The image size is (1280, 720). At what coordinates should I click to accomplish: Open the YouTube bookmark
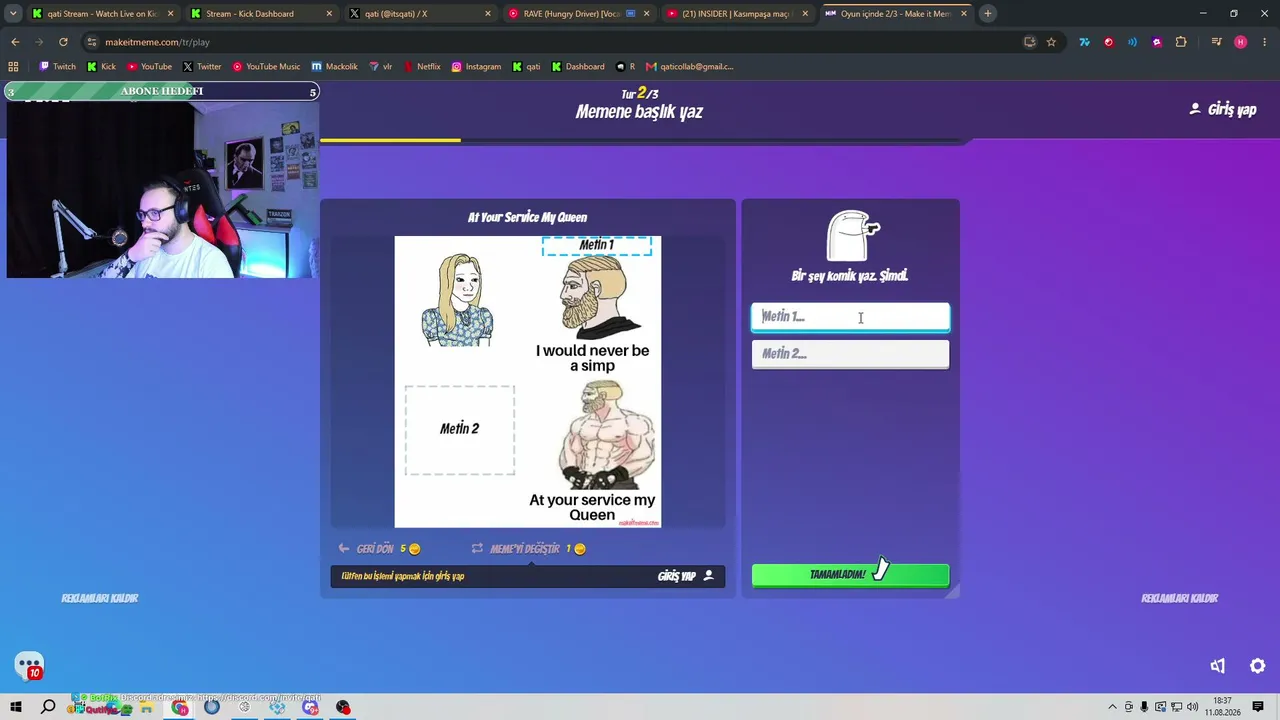pos(149,67)
